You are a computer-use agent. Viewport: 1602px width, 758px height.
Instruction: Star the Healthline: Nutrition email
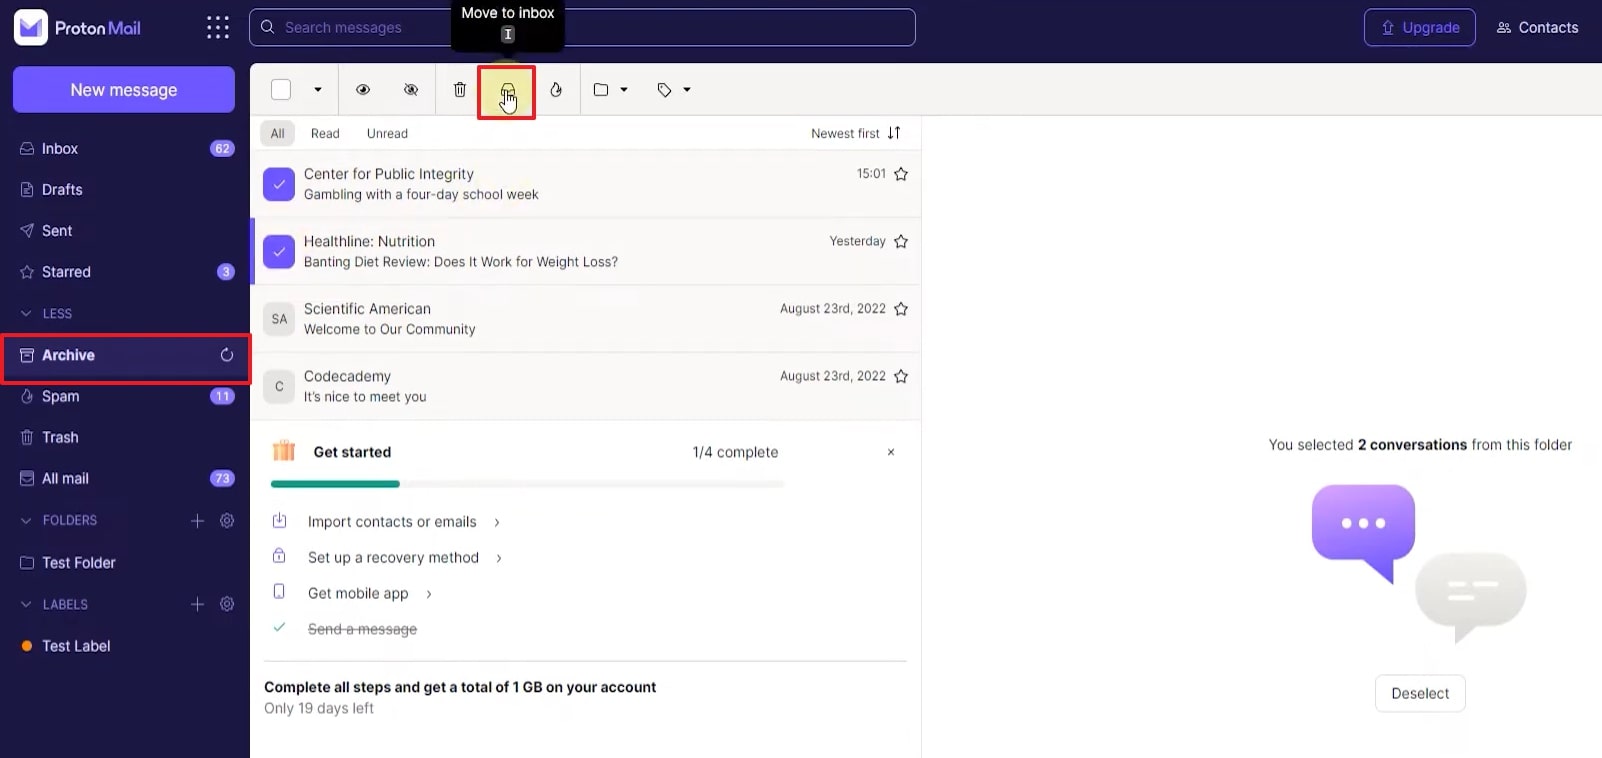tap(901, 241)
